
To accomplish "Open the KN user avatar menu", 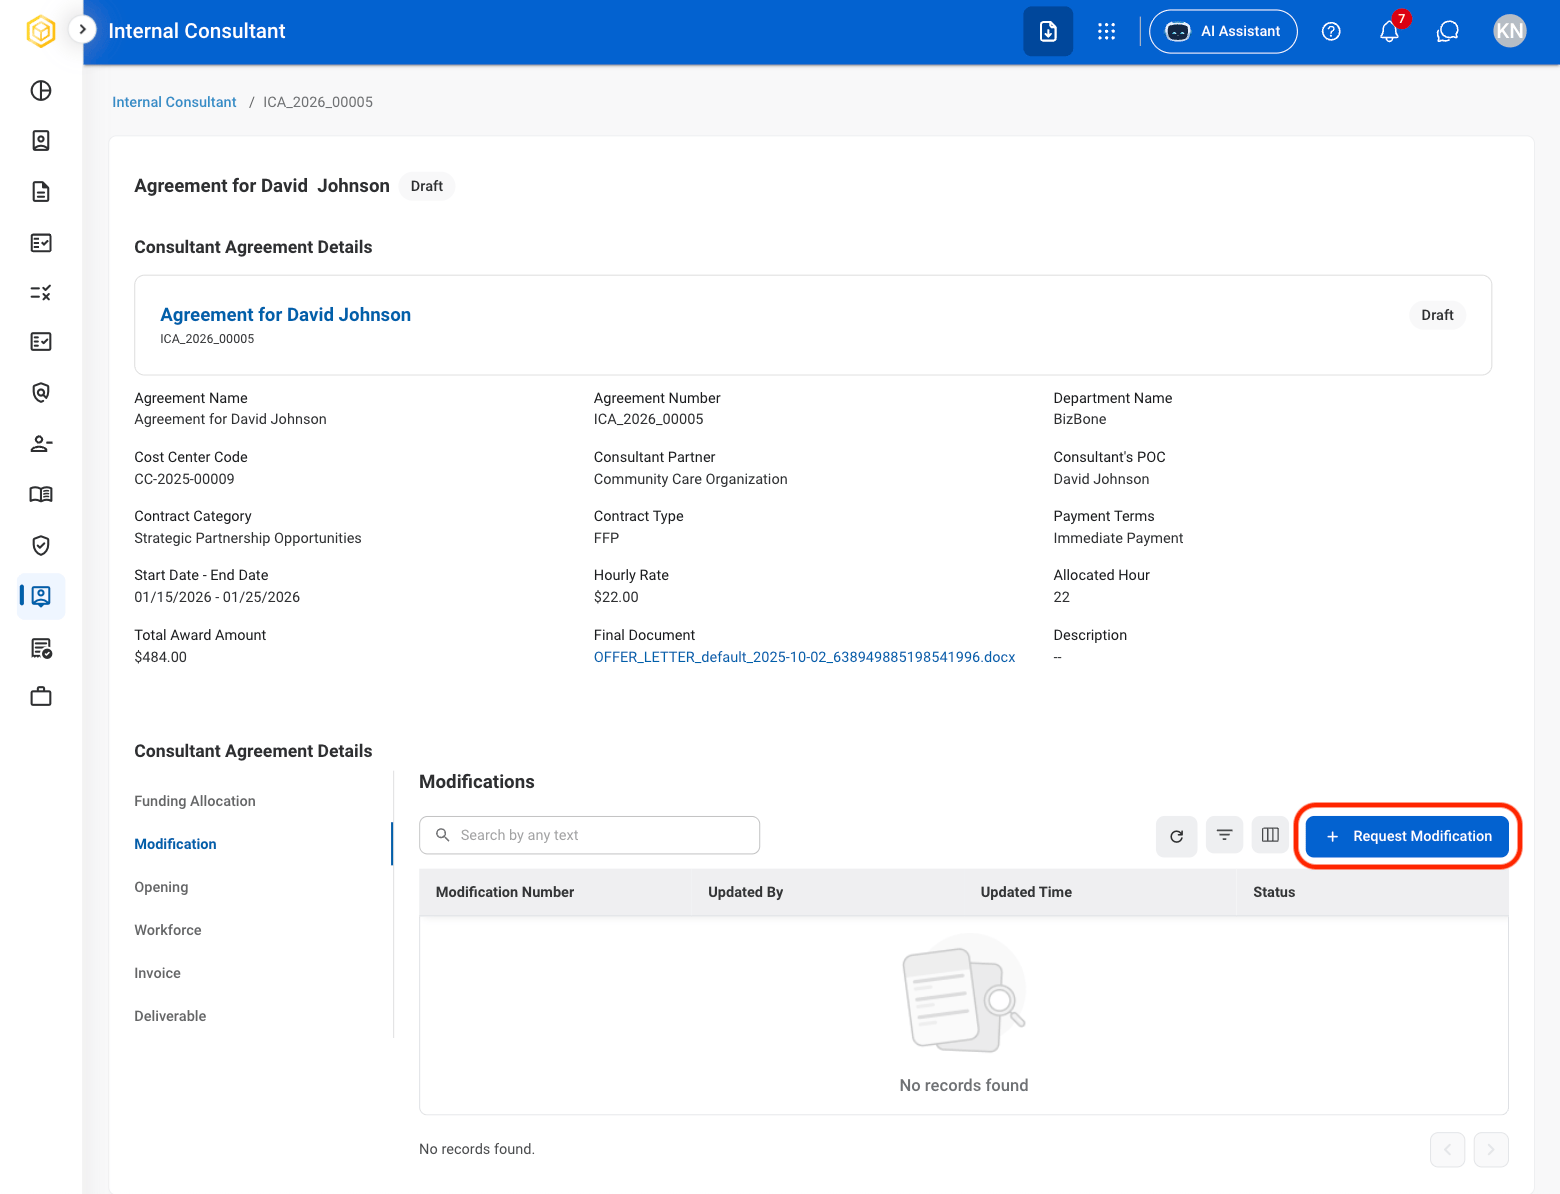I will click(1509, 31).
